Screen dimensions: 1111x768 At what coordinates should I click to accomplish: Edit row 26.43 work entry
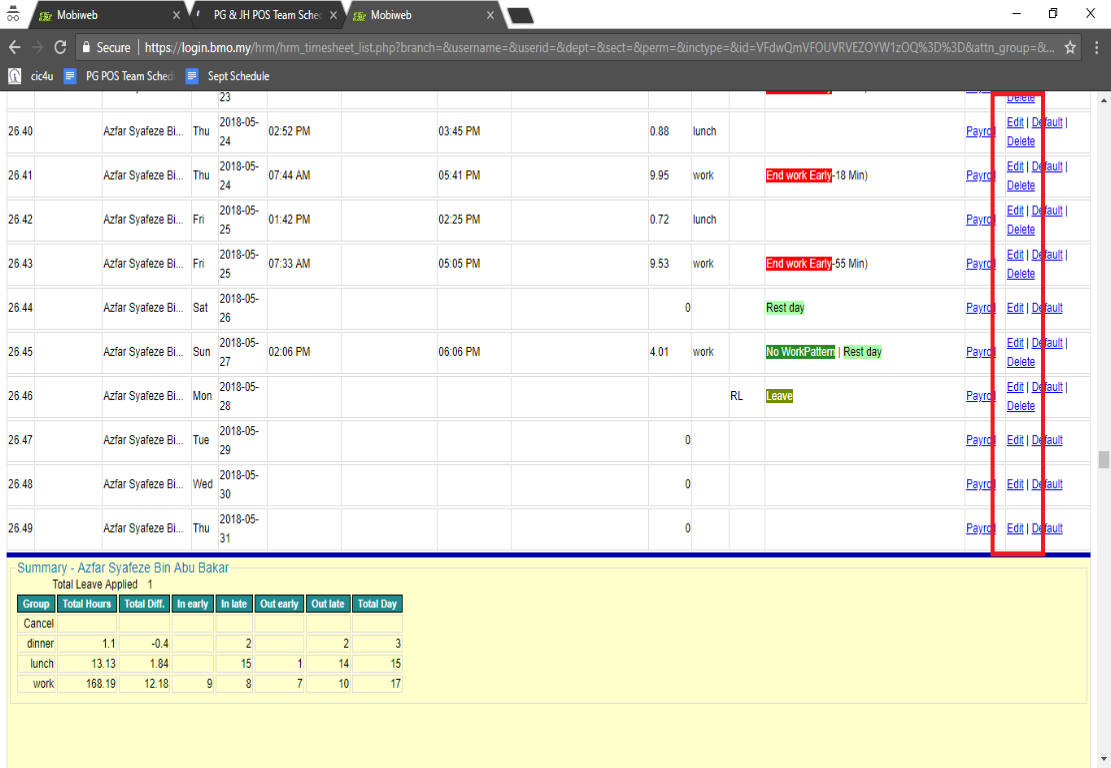[1015, 254]
